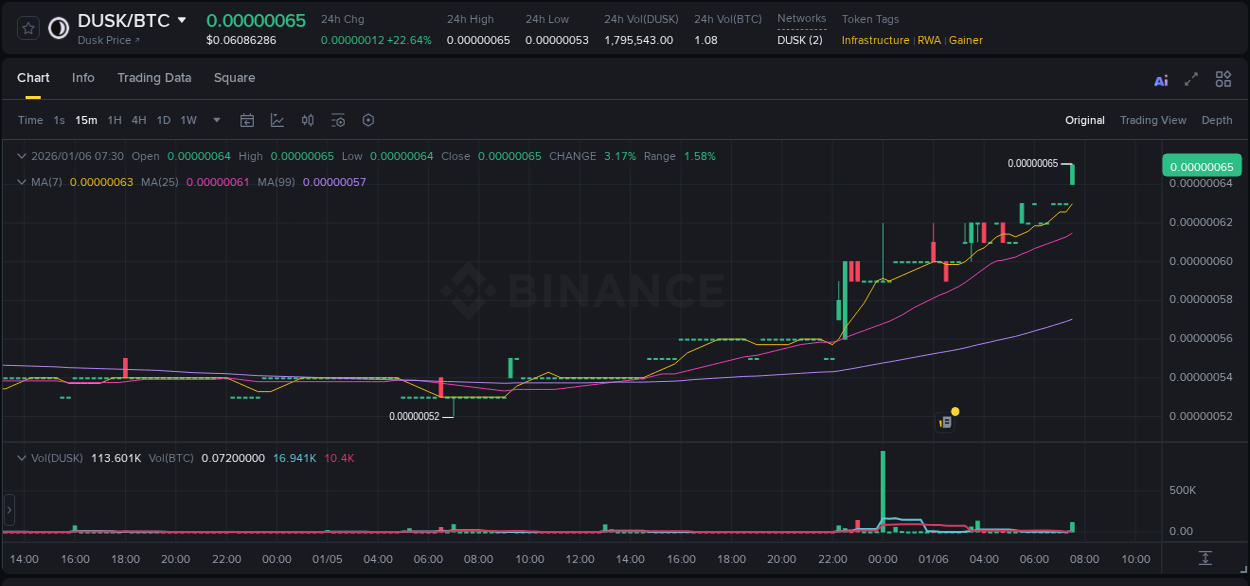
Task: Open the go-to-date calendar icon
Action: [247, 119]
